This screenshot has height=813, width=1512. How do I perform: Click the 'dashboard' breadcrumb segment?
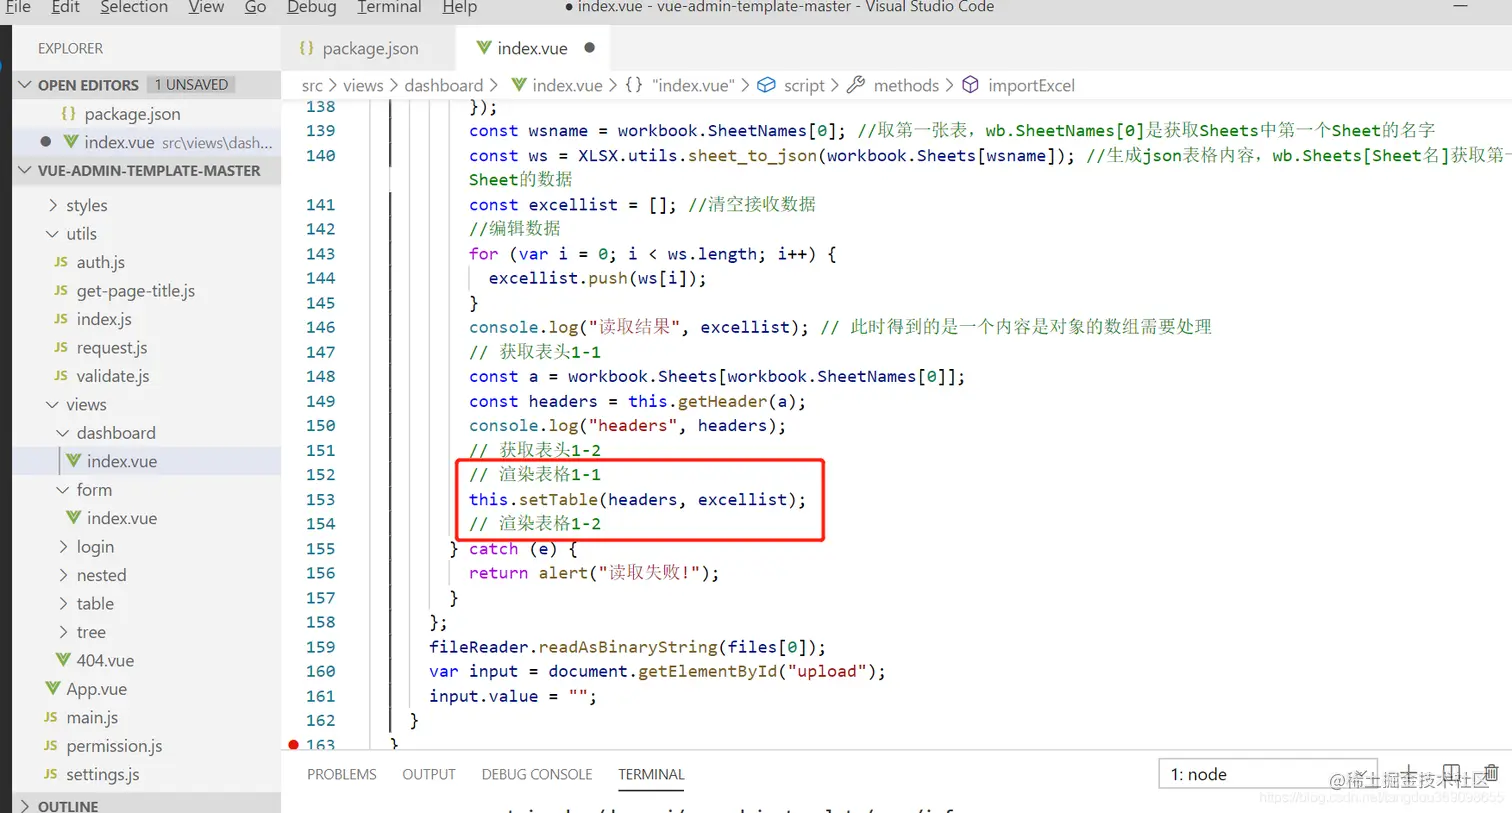tap(444, 86)
